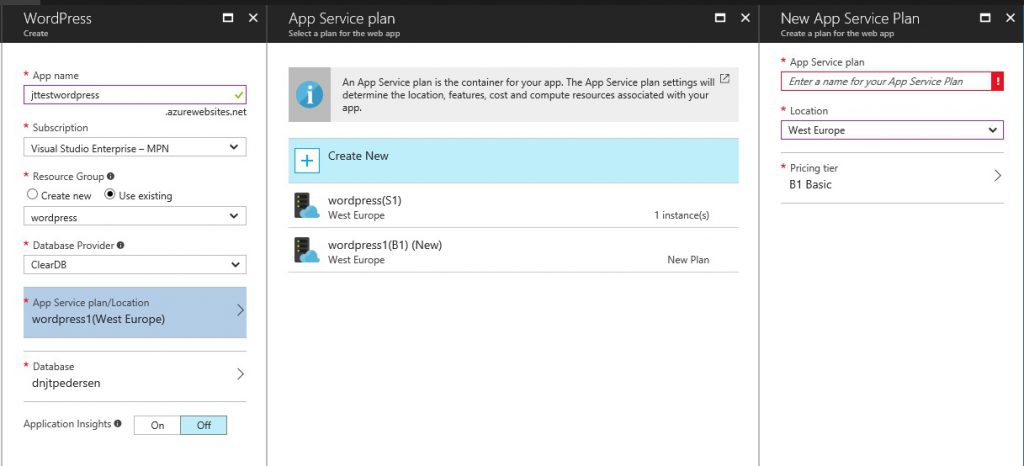
Task: Click the Database Provider info icon
Action: click(x=121, y=245)
